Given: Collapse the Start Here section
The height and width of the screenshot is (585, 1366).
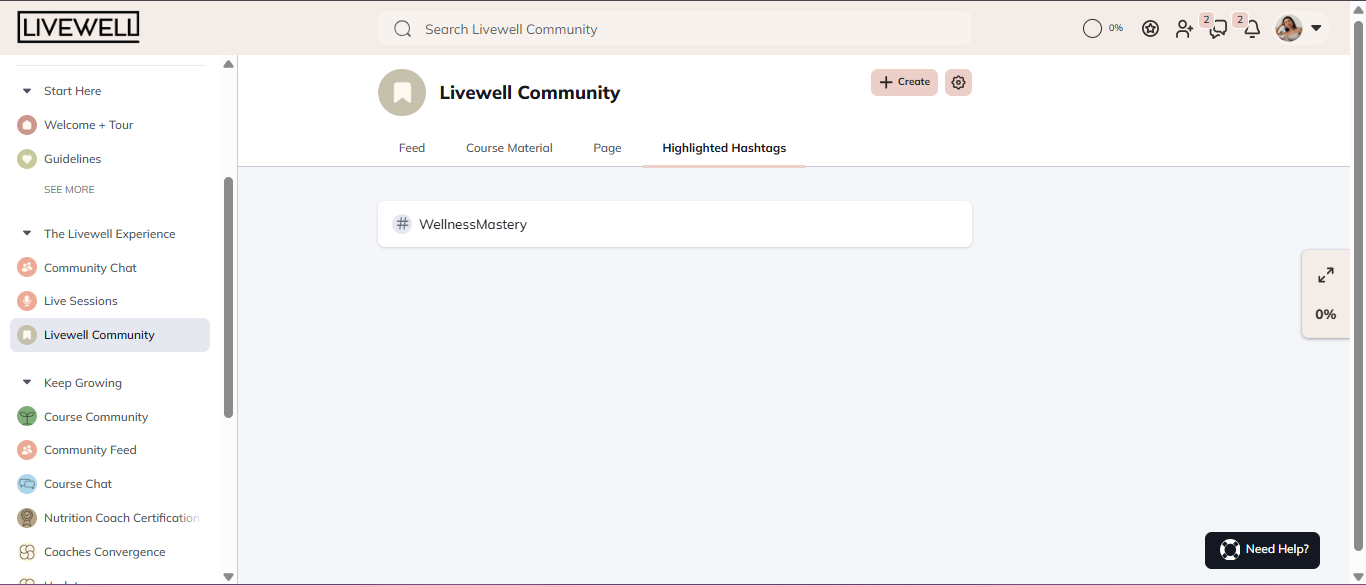Looking at the screenshot, I should 27,91.
